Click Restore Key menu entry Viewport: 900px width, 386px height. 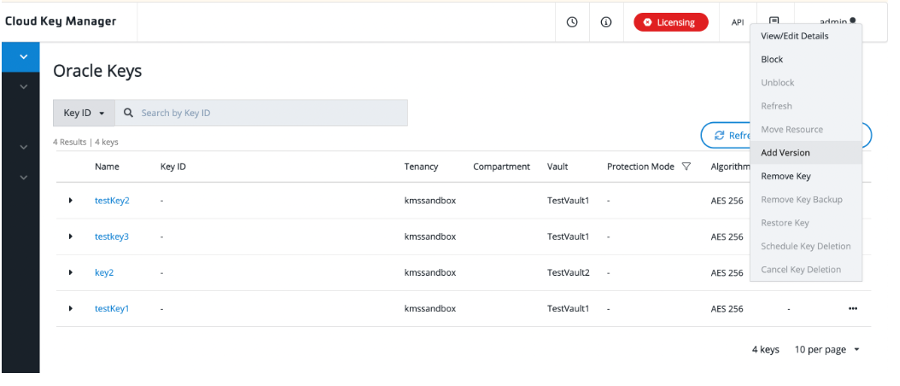[x=805, y=223]
